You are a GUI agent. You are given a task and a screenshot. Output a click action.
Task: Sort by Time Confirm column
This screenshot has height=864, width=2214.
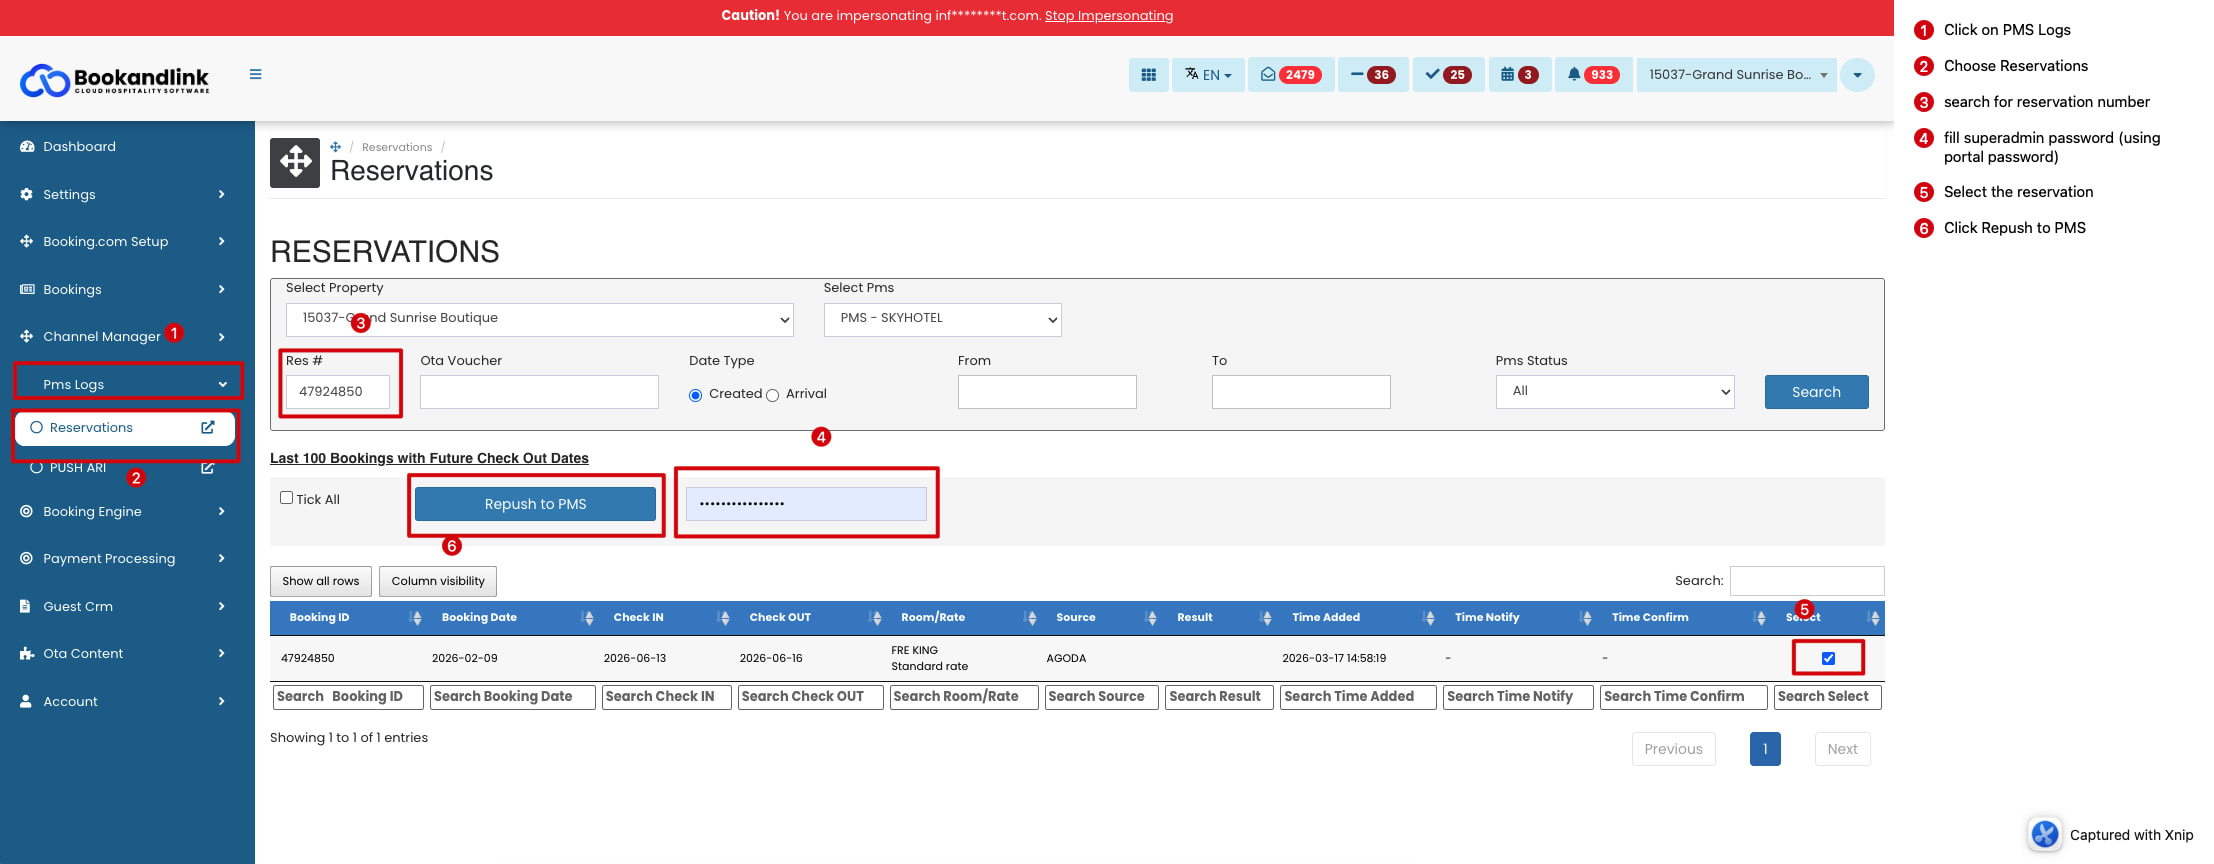[1683, 618]
